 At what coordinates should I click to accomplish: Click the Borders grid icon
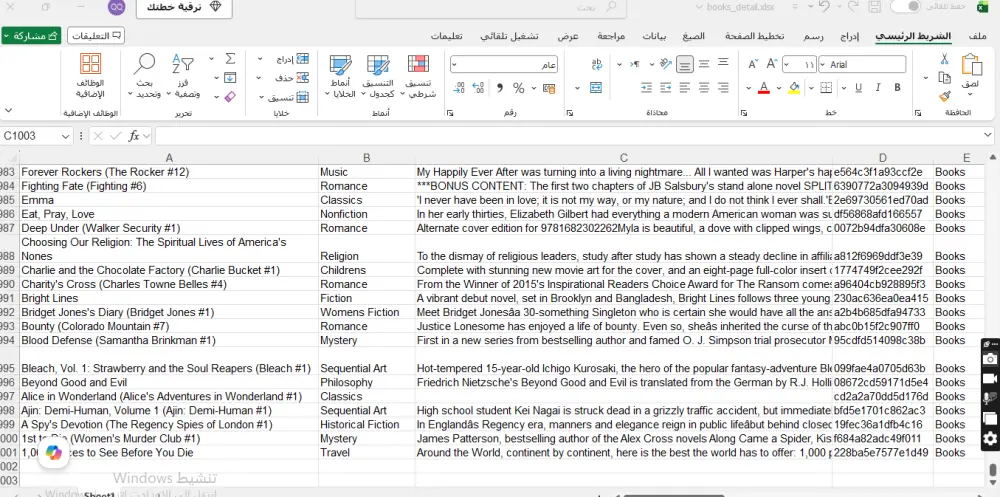pyautogui.click(x=826, y=87)
